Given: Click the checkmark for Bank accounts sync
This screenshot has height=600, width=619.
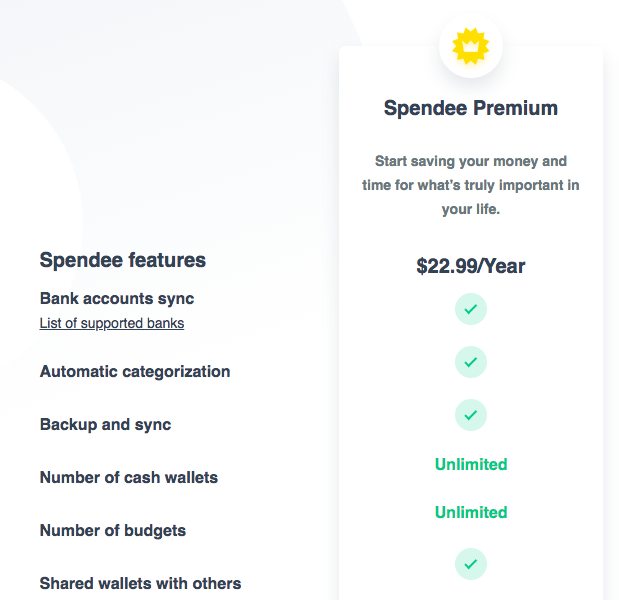Looking at the screenshot, I should 470,309.
